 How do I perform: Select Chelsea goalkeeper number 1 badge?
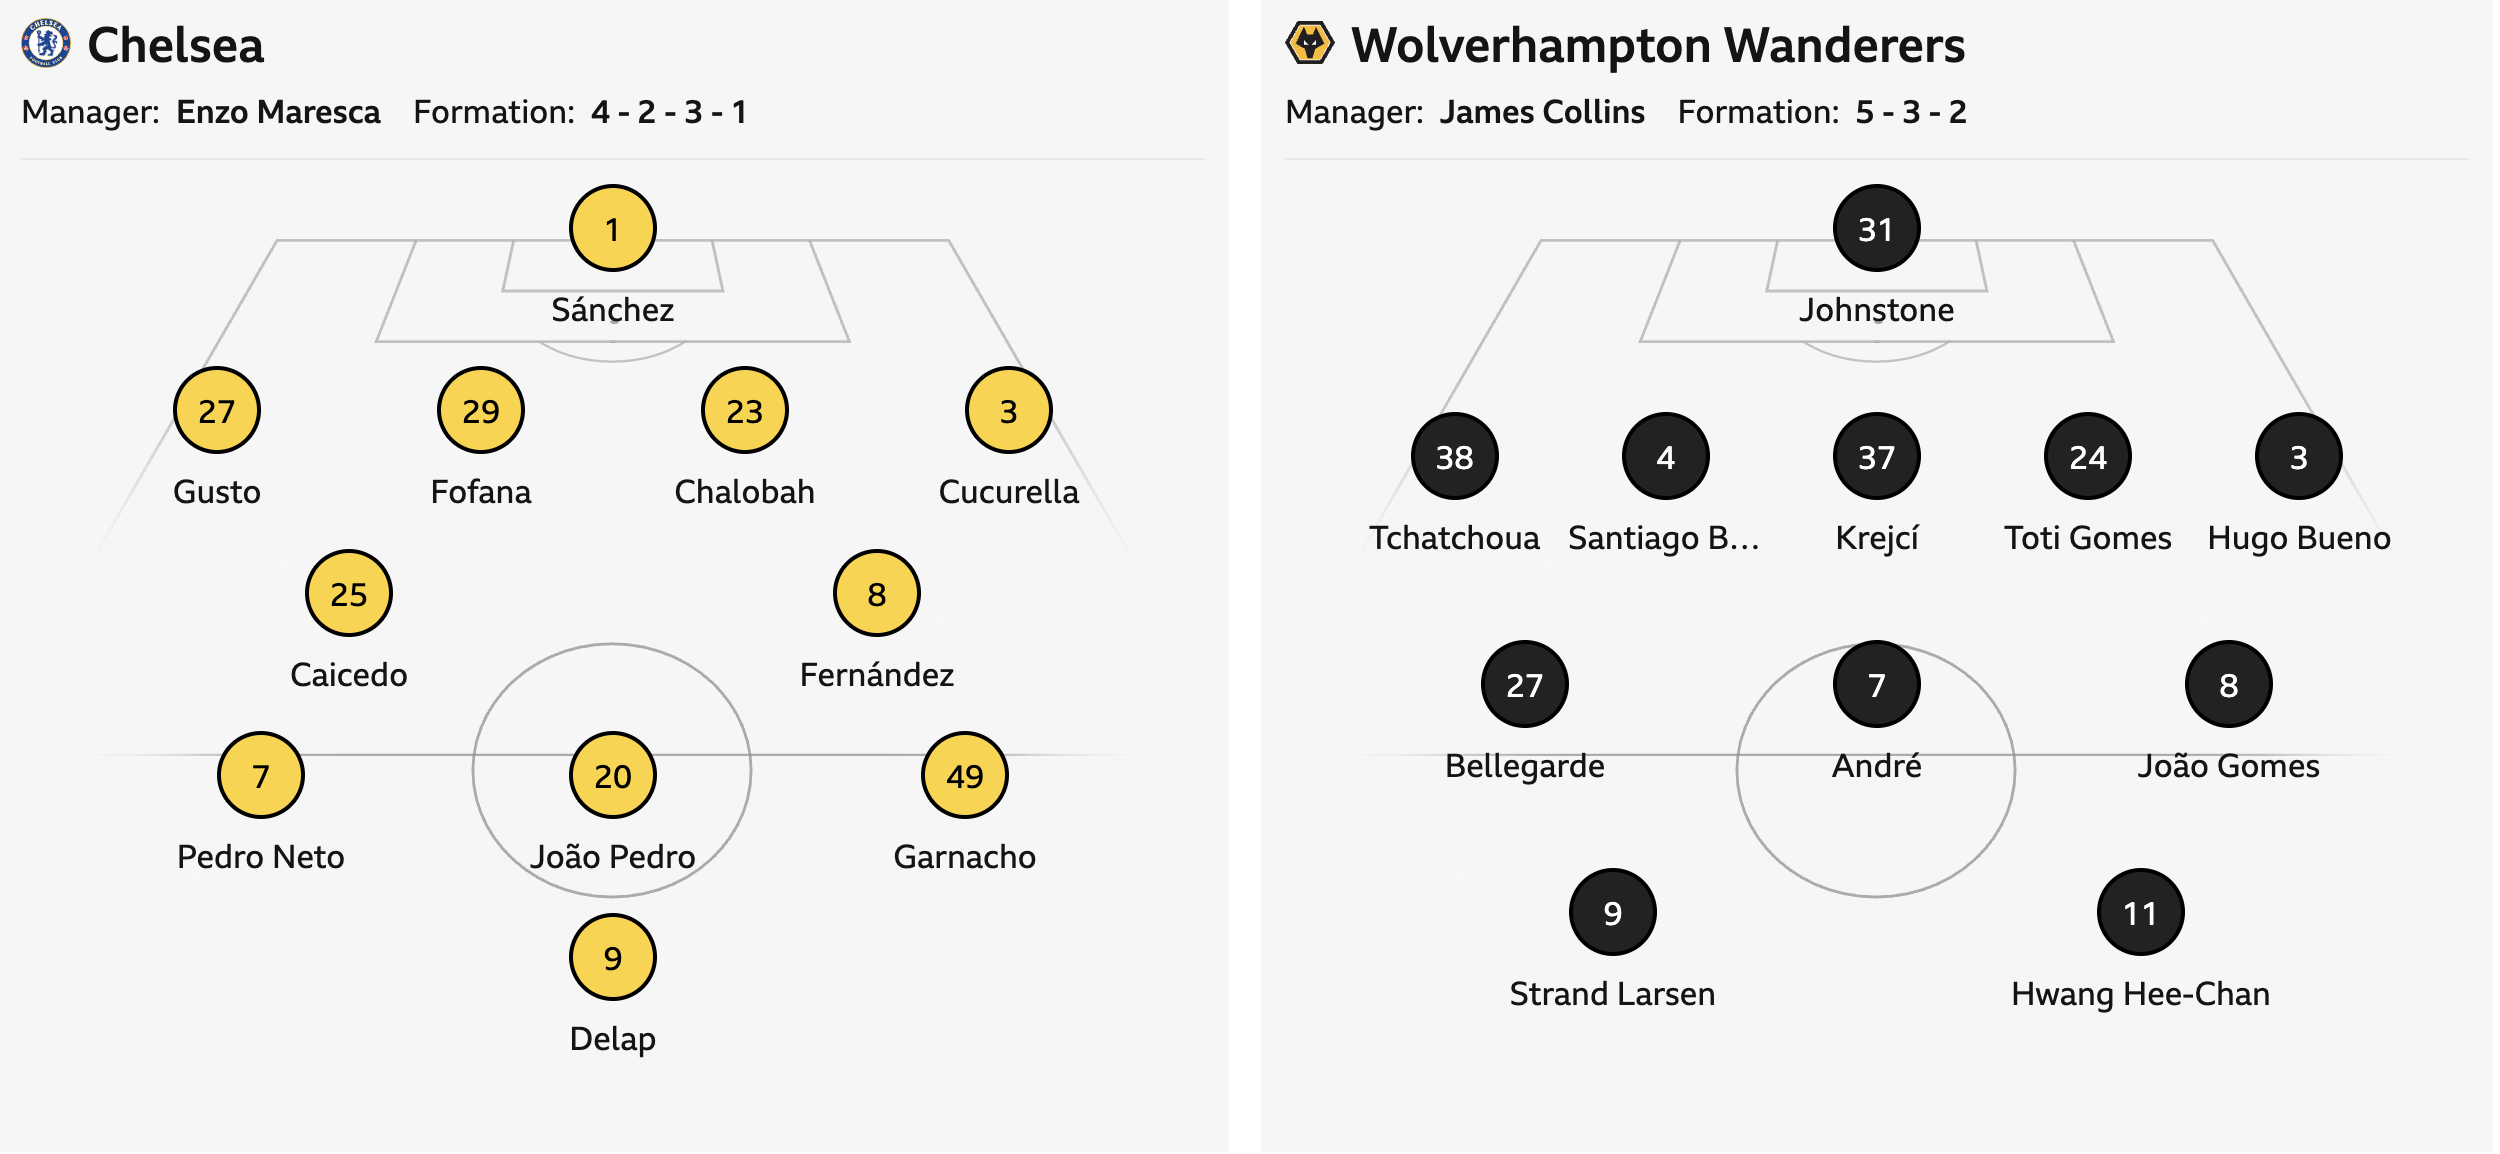613,229
